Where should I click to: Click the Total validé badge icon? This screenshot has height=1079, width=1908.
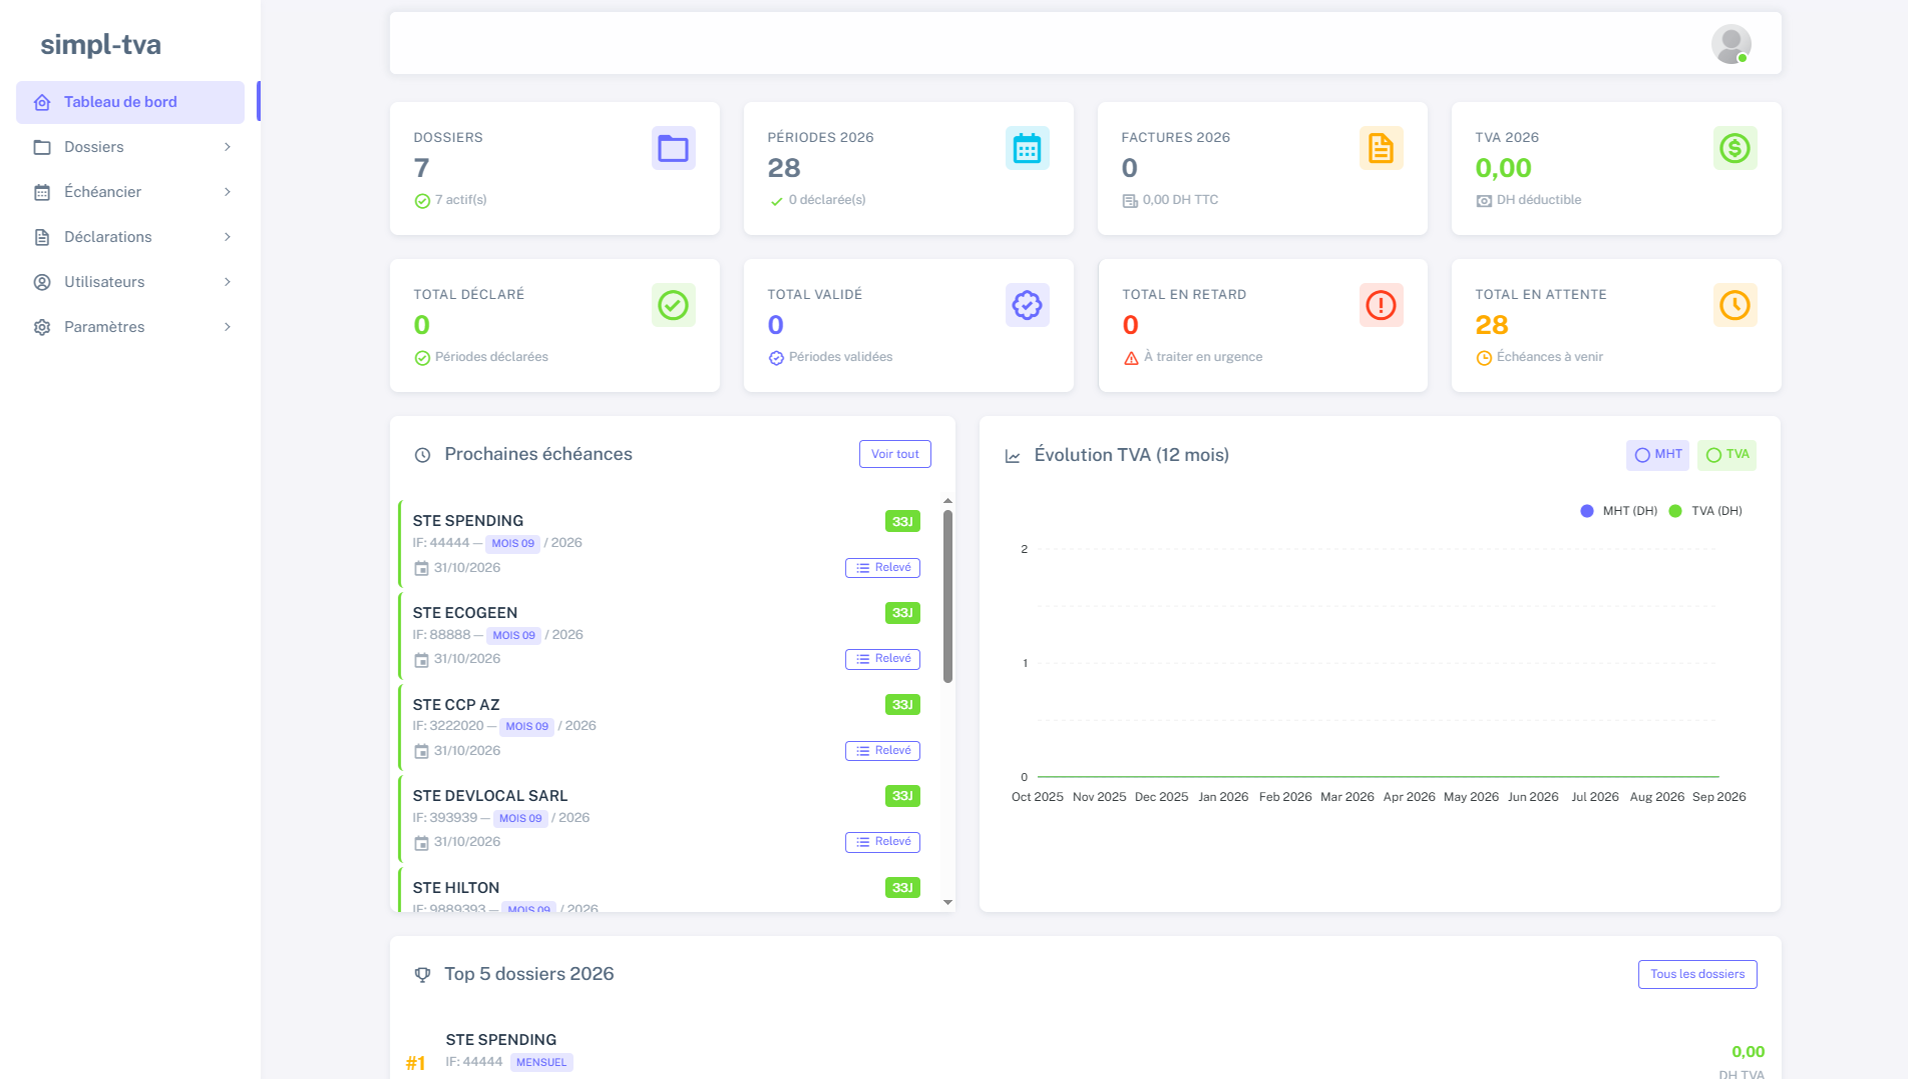(x=1027, y=305)
